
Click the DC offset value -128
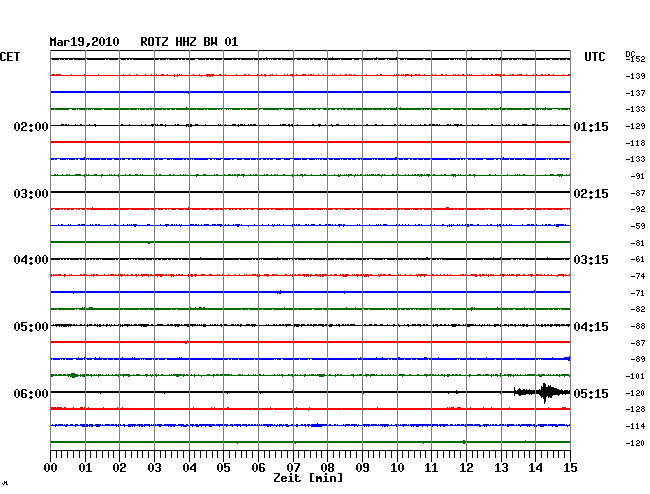[x=635, y=409]
